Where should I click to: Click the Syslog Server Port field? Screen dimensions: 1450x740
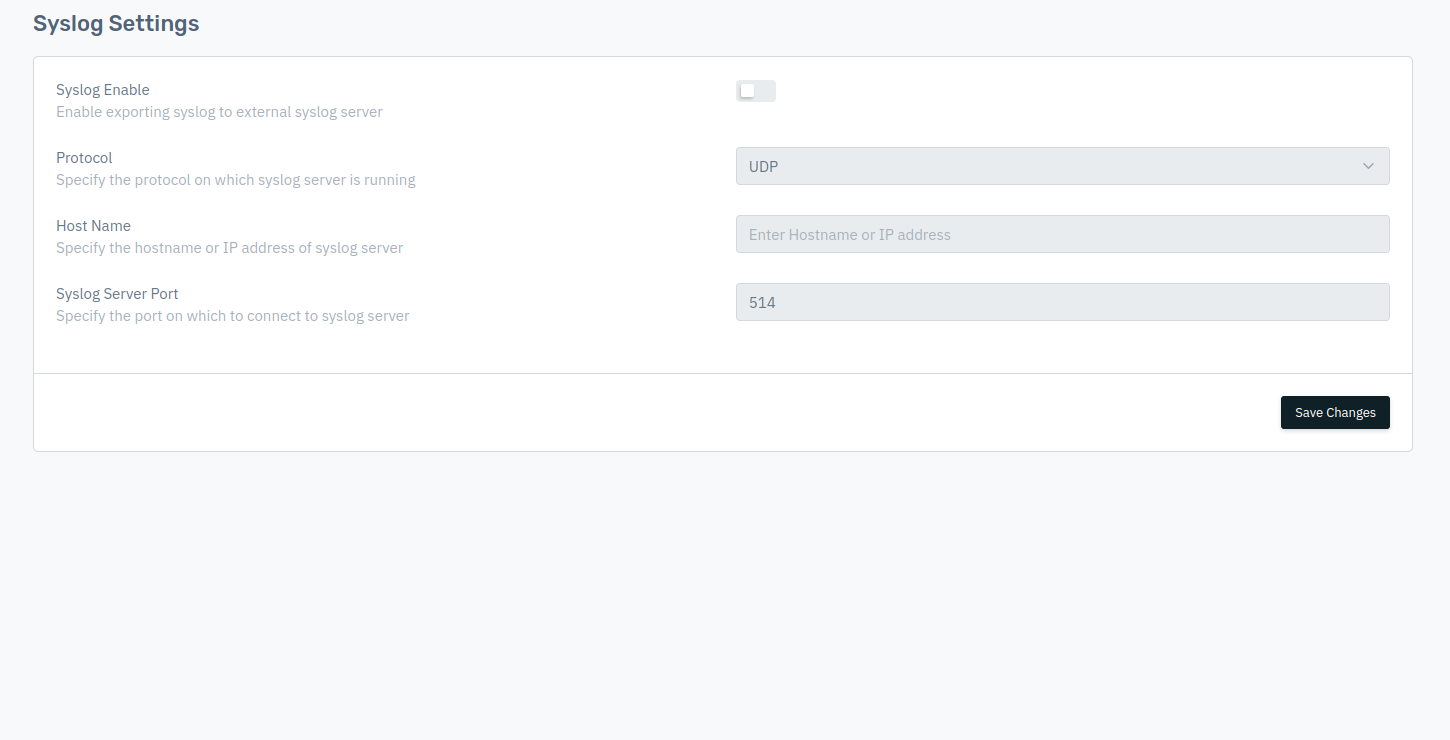(x=1062, y=302)
